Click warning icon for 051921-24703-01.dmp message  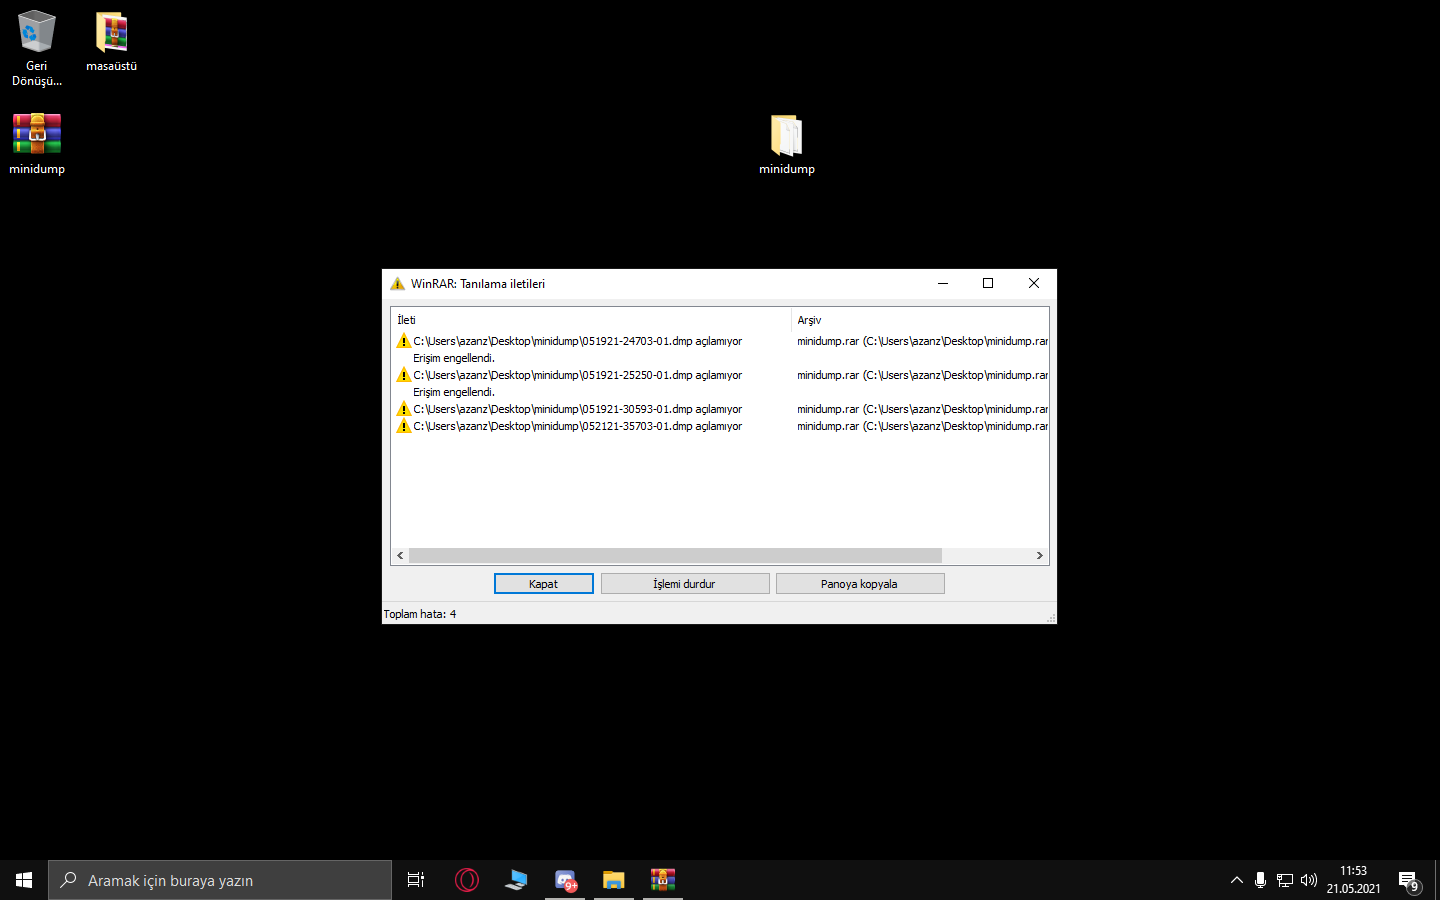coord(404,341)
